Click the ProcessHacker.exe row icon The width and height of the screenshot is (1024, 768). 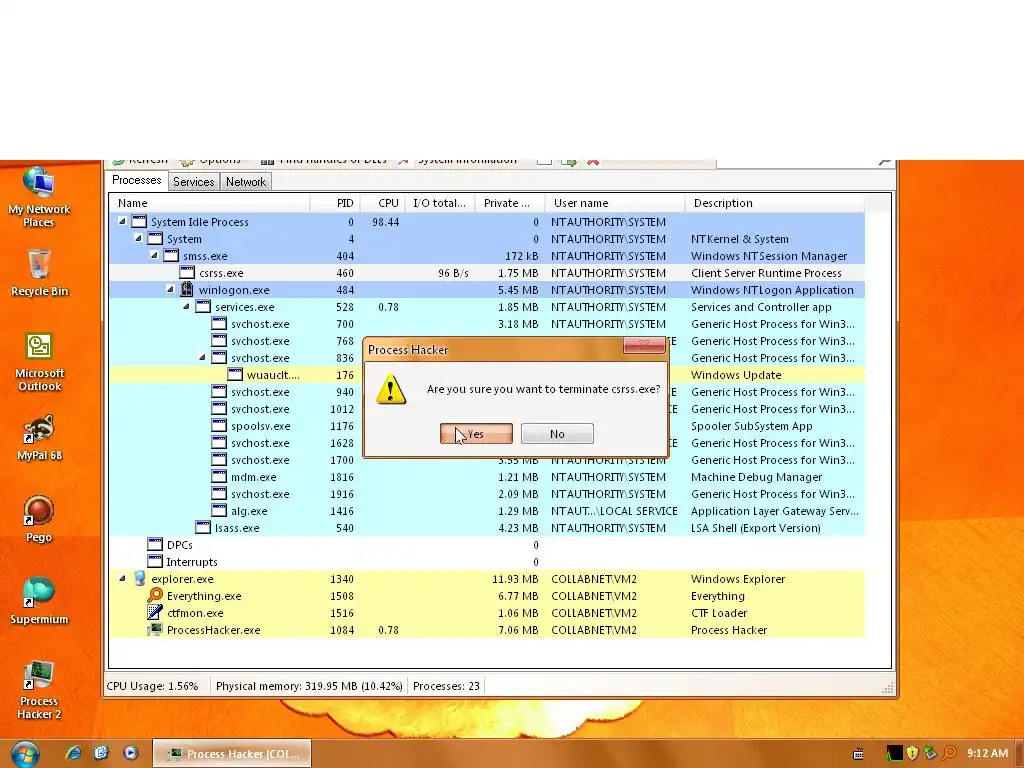click(x=155, y=630)
